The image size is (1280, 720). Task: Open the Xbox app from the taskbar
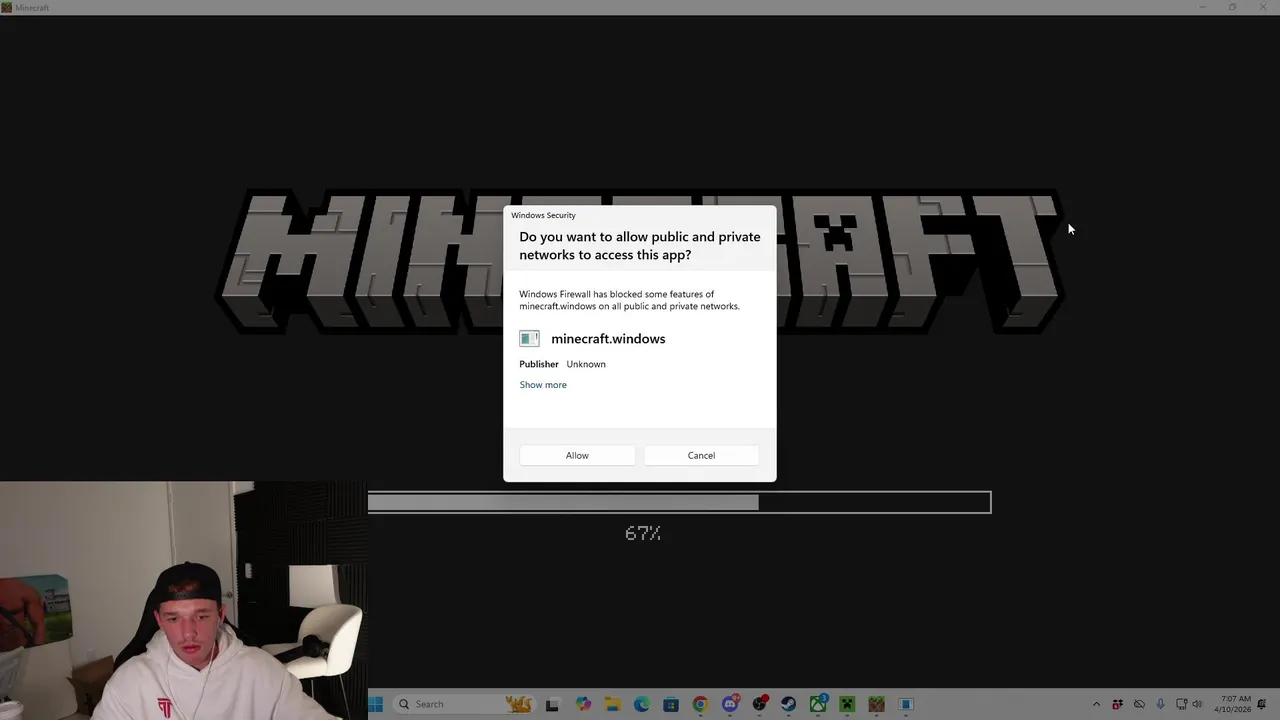pos(818,704)
